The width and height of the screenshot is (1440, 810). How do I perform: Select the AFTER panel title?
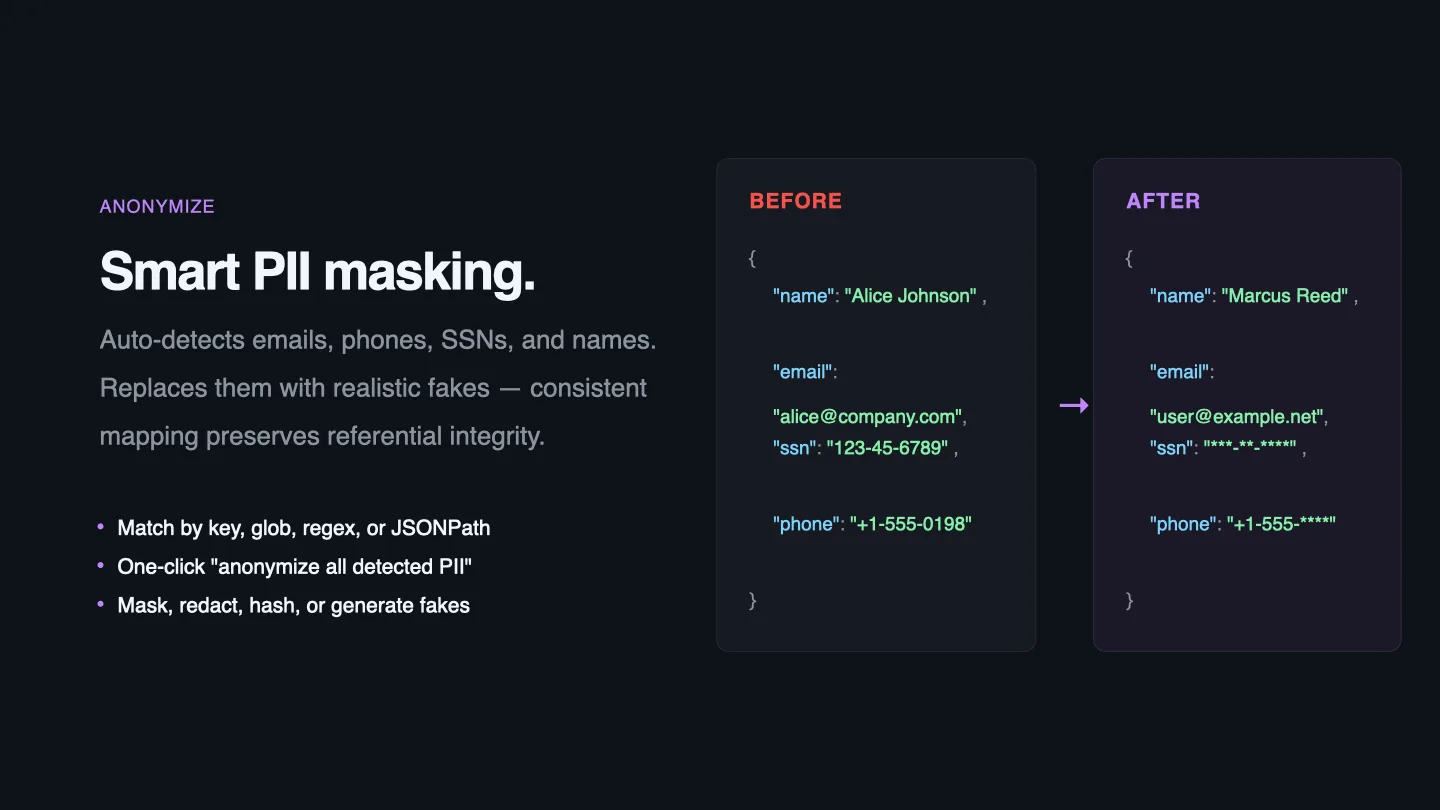(1163, 201)
